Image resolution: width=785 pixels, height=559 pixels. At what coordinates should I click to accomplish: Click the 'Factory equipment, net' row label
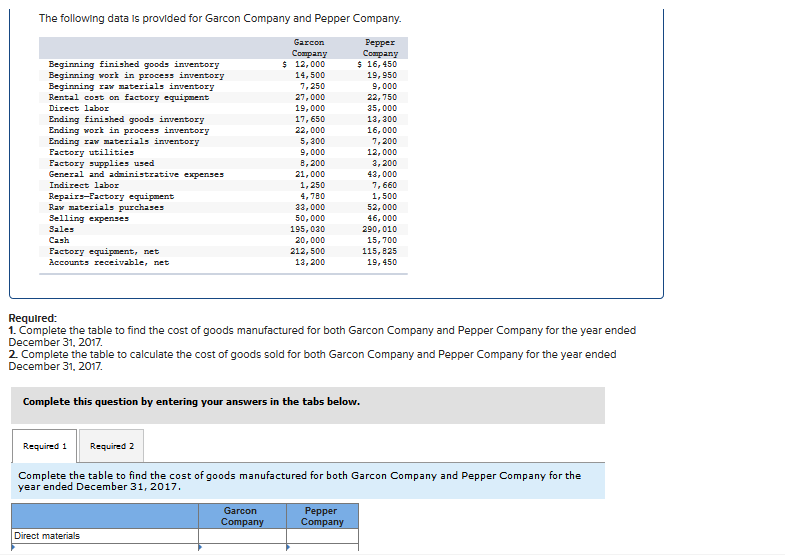tap(104, 252)
